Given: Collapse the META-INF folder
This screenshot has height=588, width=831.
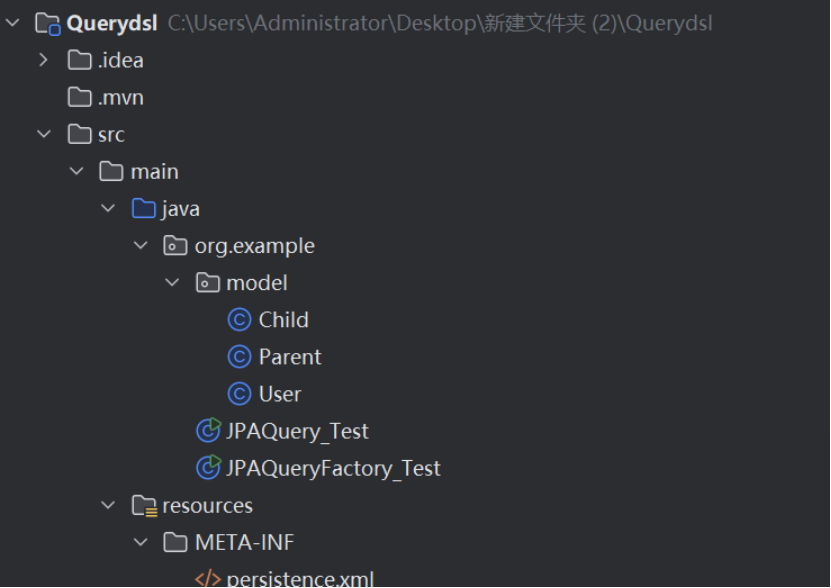Looking at the screenshot, I should [141, 543].
